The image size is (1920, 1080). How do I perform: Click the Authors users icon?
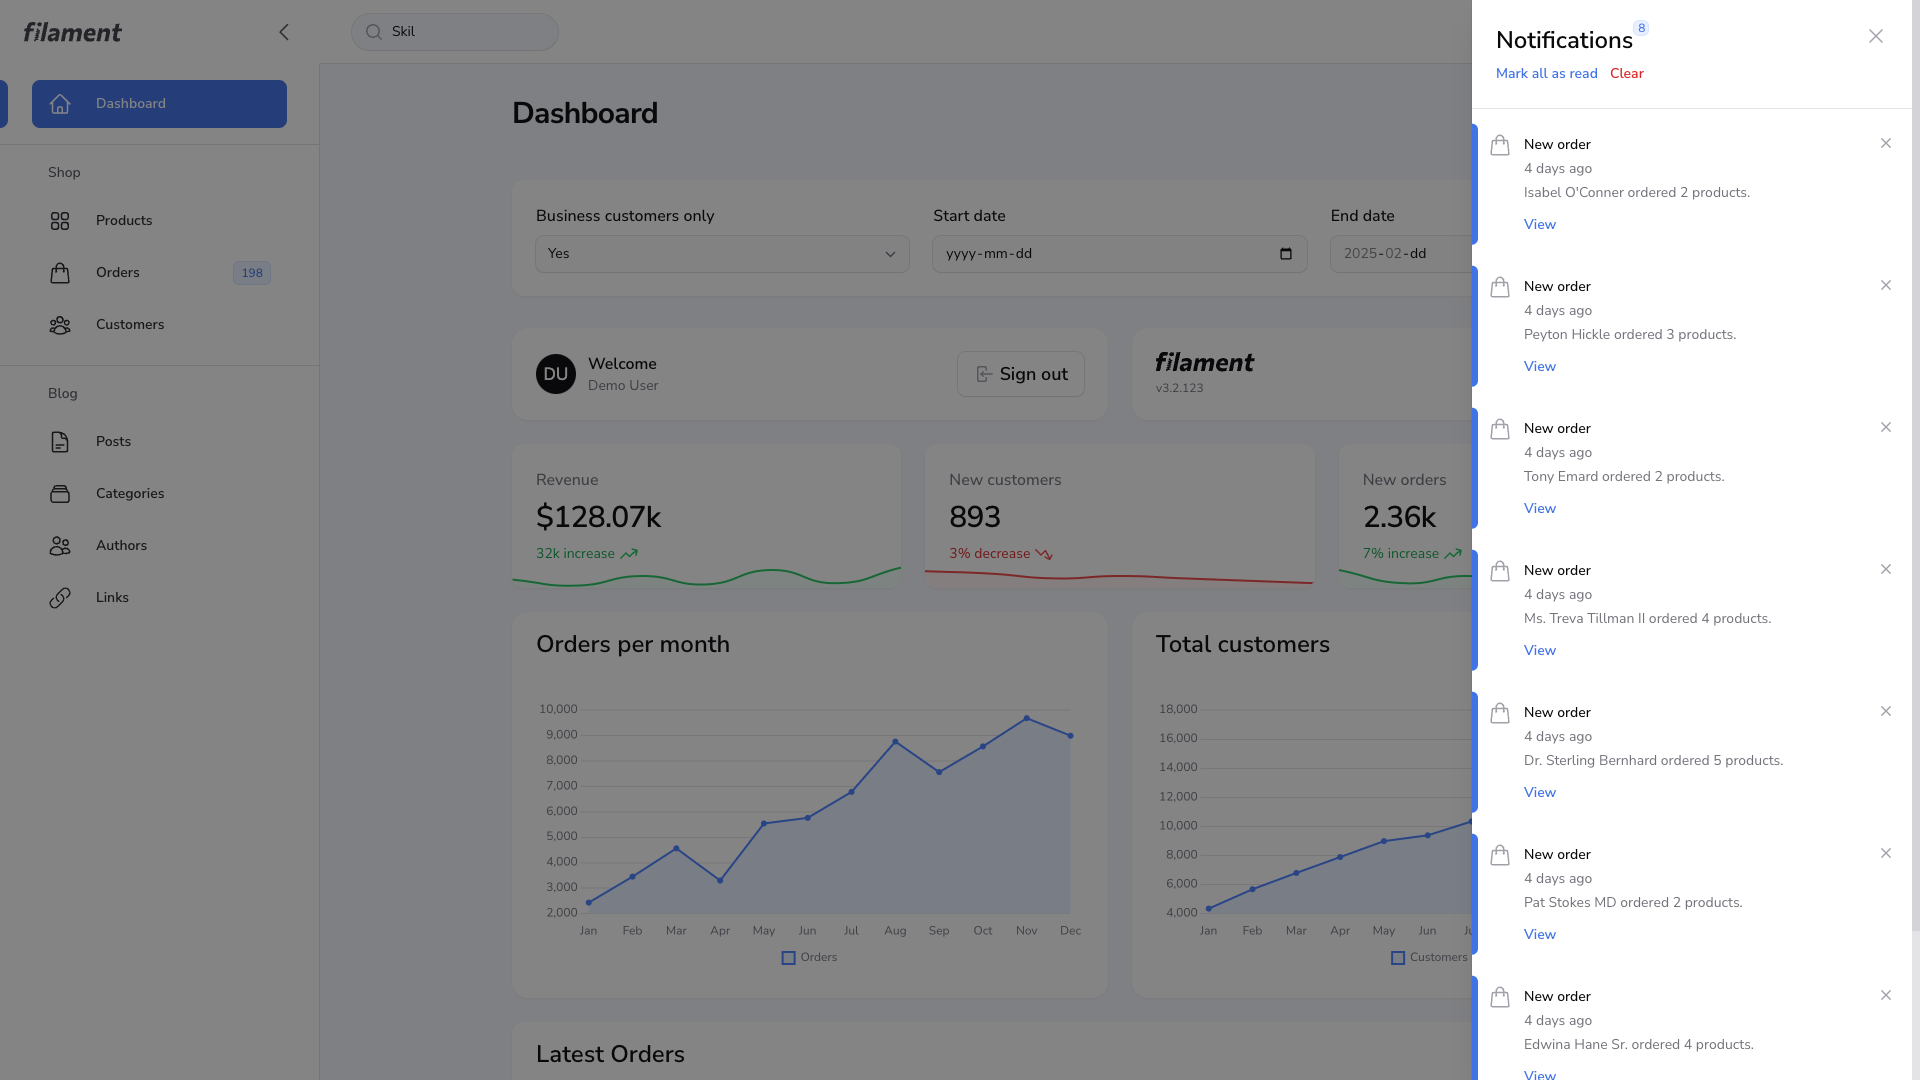click(x=60, y=546)
